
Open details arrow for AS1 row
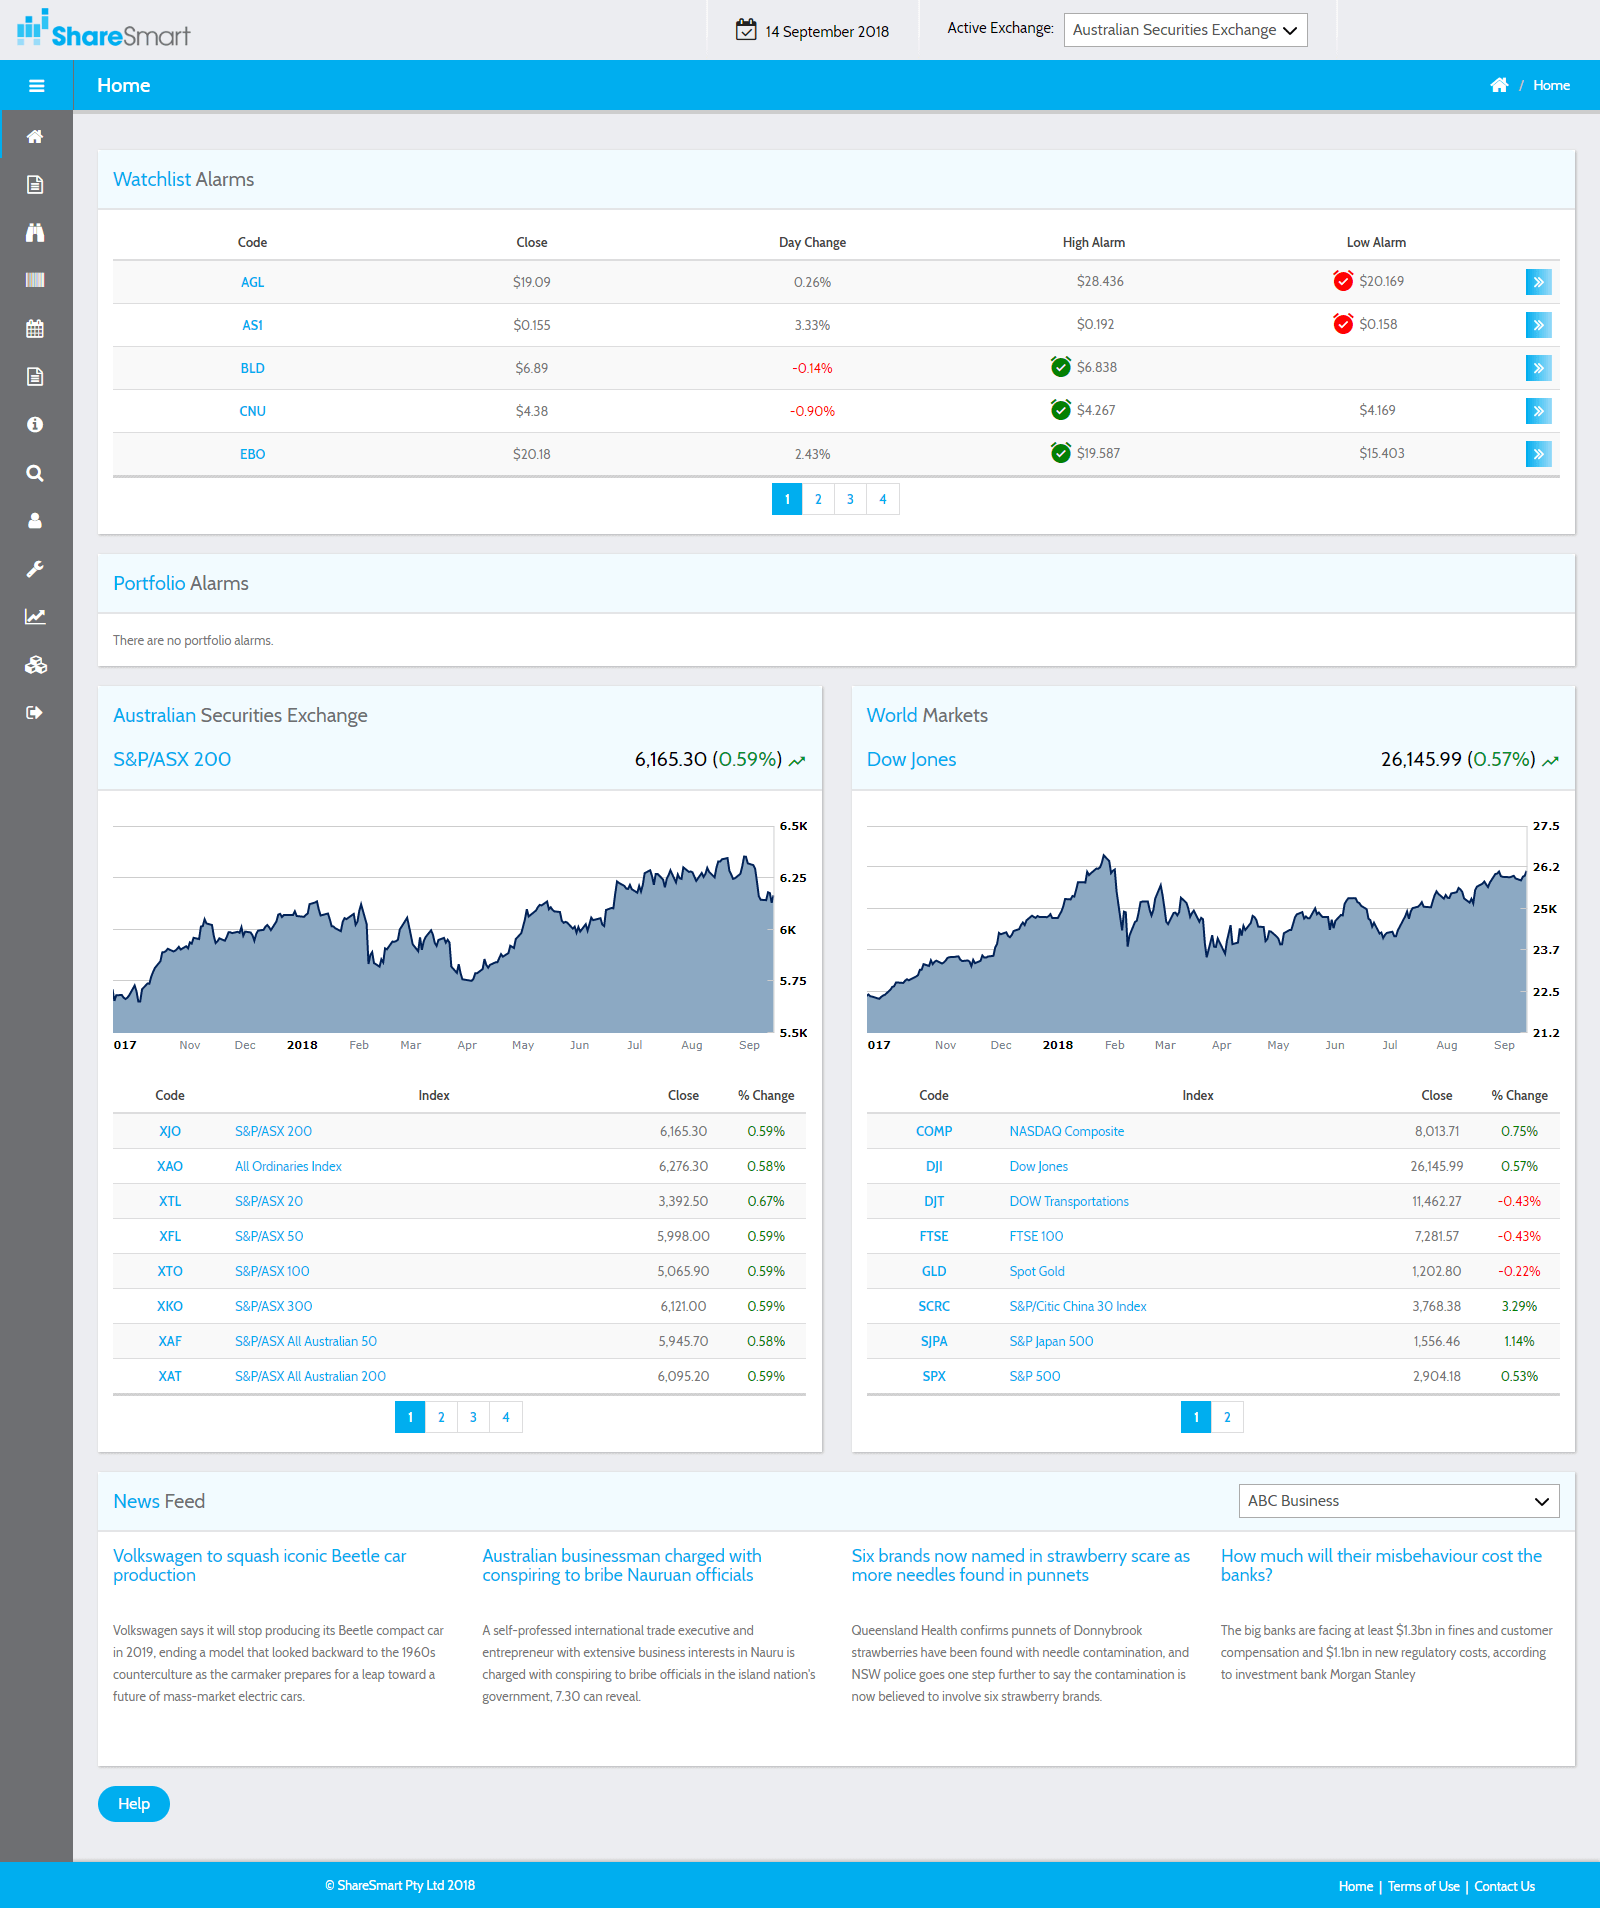click(x=1538, y=325)
